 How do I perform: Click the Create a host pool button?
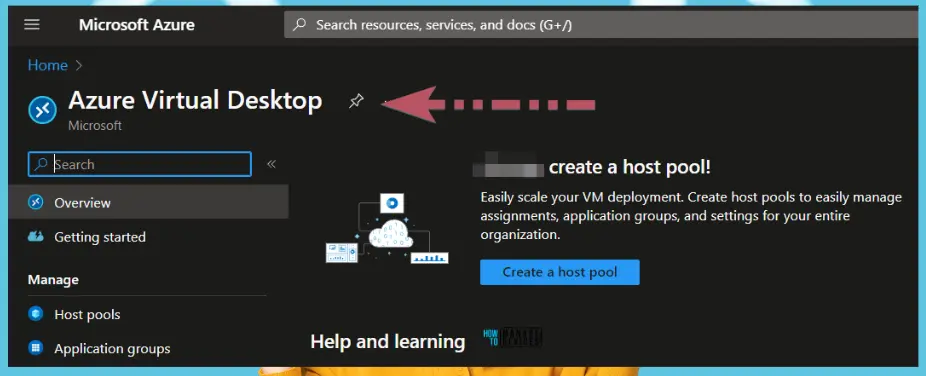coord(560,272)
